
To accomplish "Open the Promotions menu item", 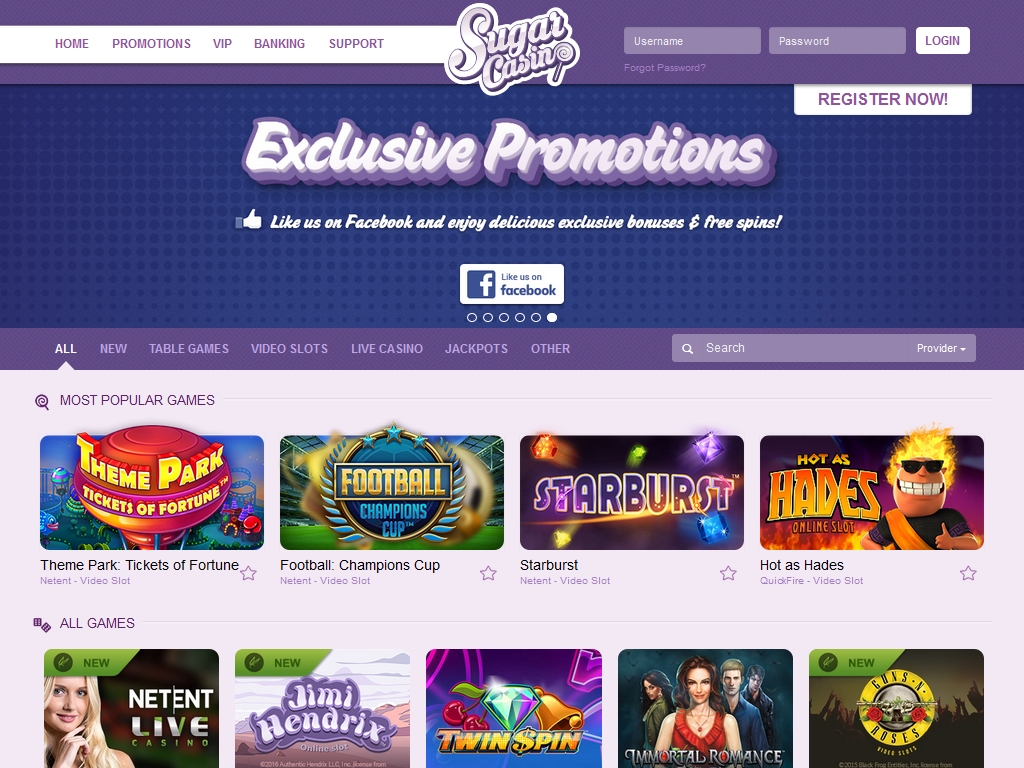I will (152, 44).
